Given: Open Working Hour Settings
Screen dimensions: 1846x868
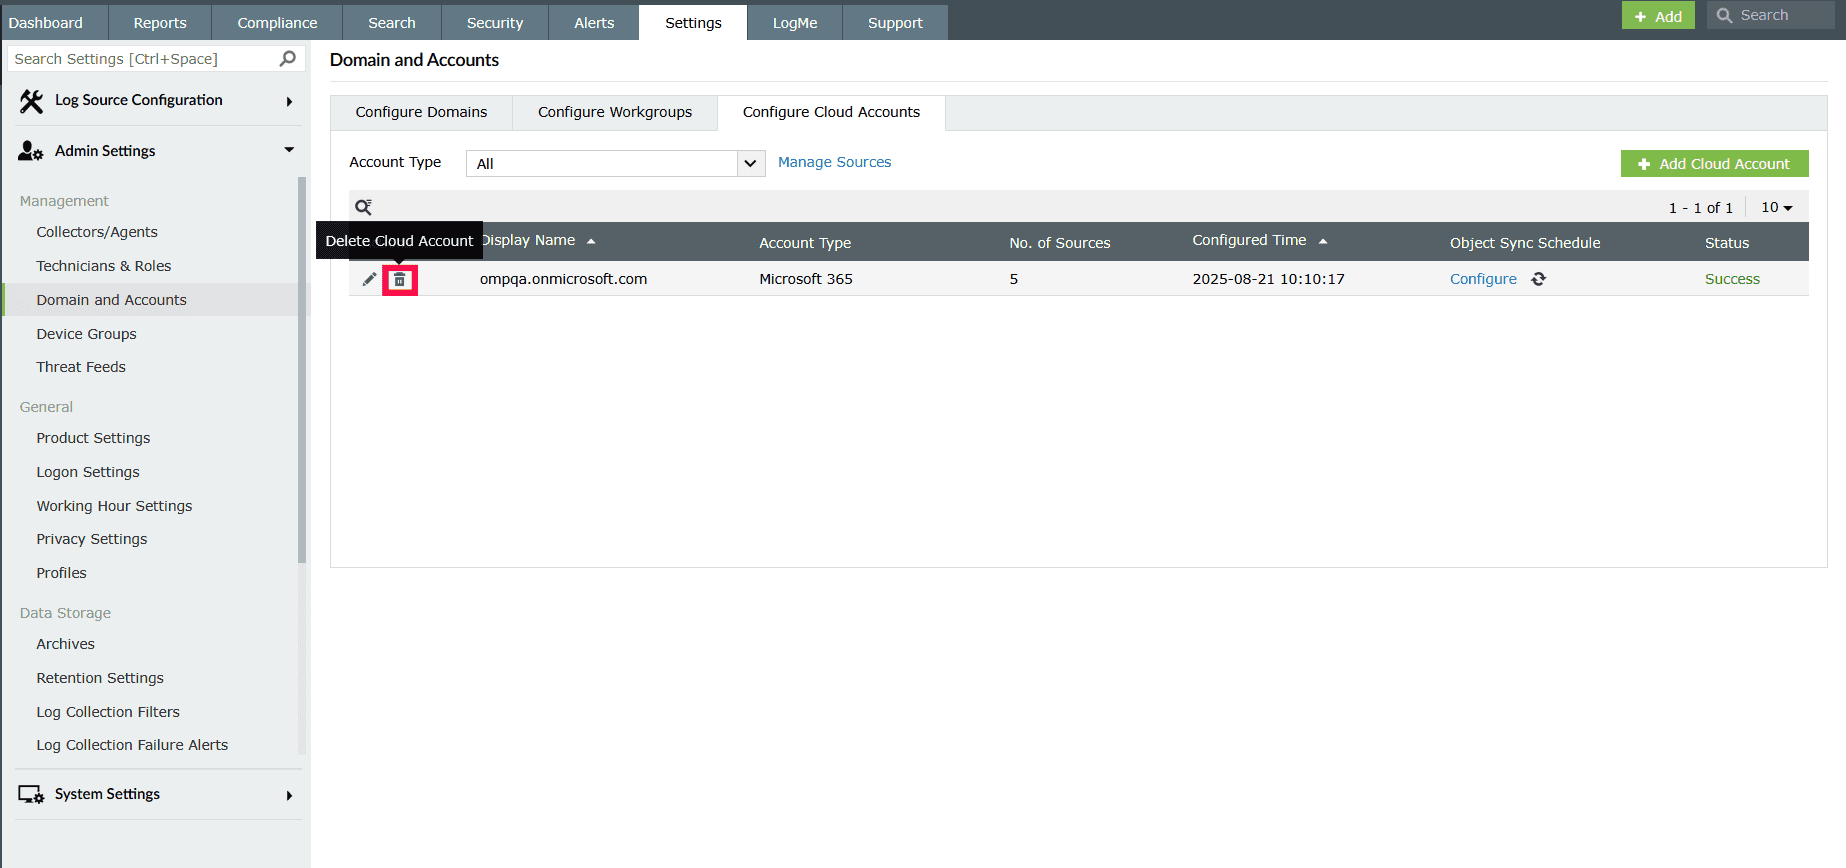Looking at the screenshot, I should pos(114,506).
